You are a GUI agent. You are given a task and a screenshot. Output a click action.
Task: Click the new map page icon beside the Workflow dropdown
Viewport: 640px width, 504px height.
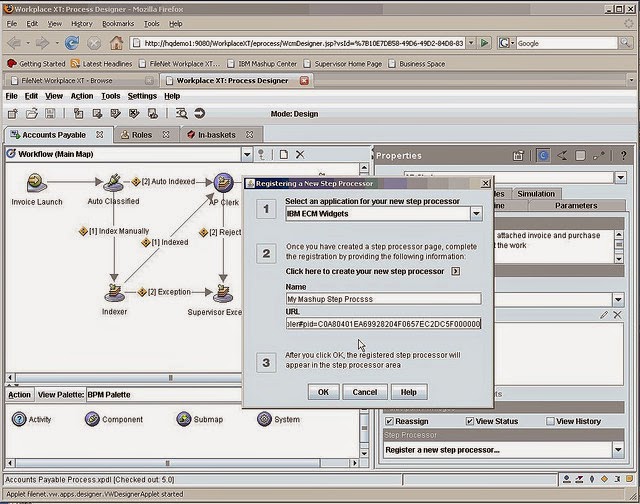[284, 155]
